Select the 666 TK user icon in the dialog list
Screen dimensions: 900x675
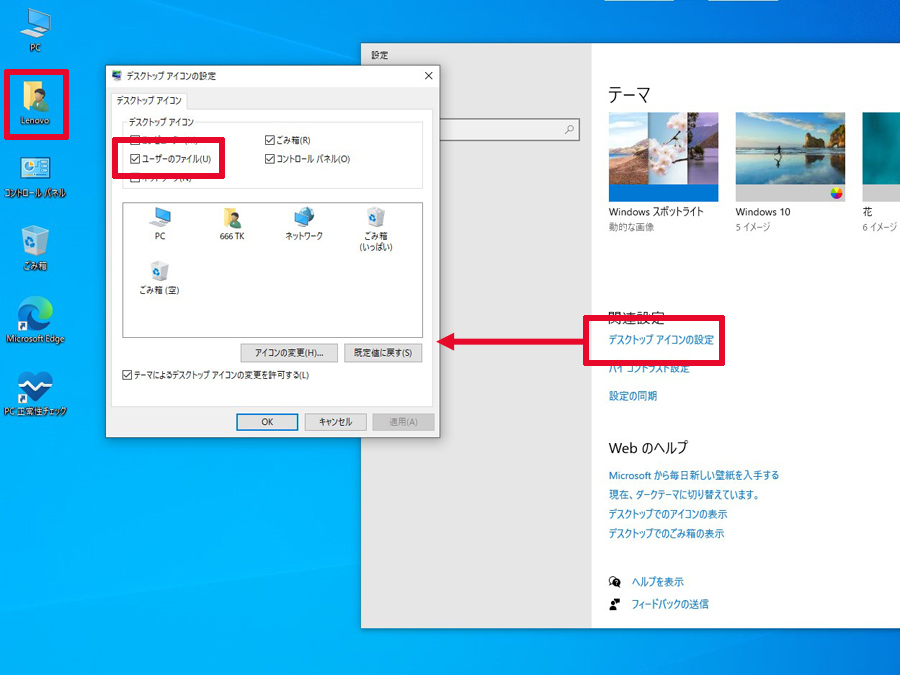point(232,224)
